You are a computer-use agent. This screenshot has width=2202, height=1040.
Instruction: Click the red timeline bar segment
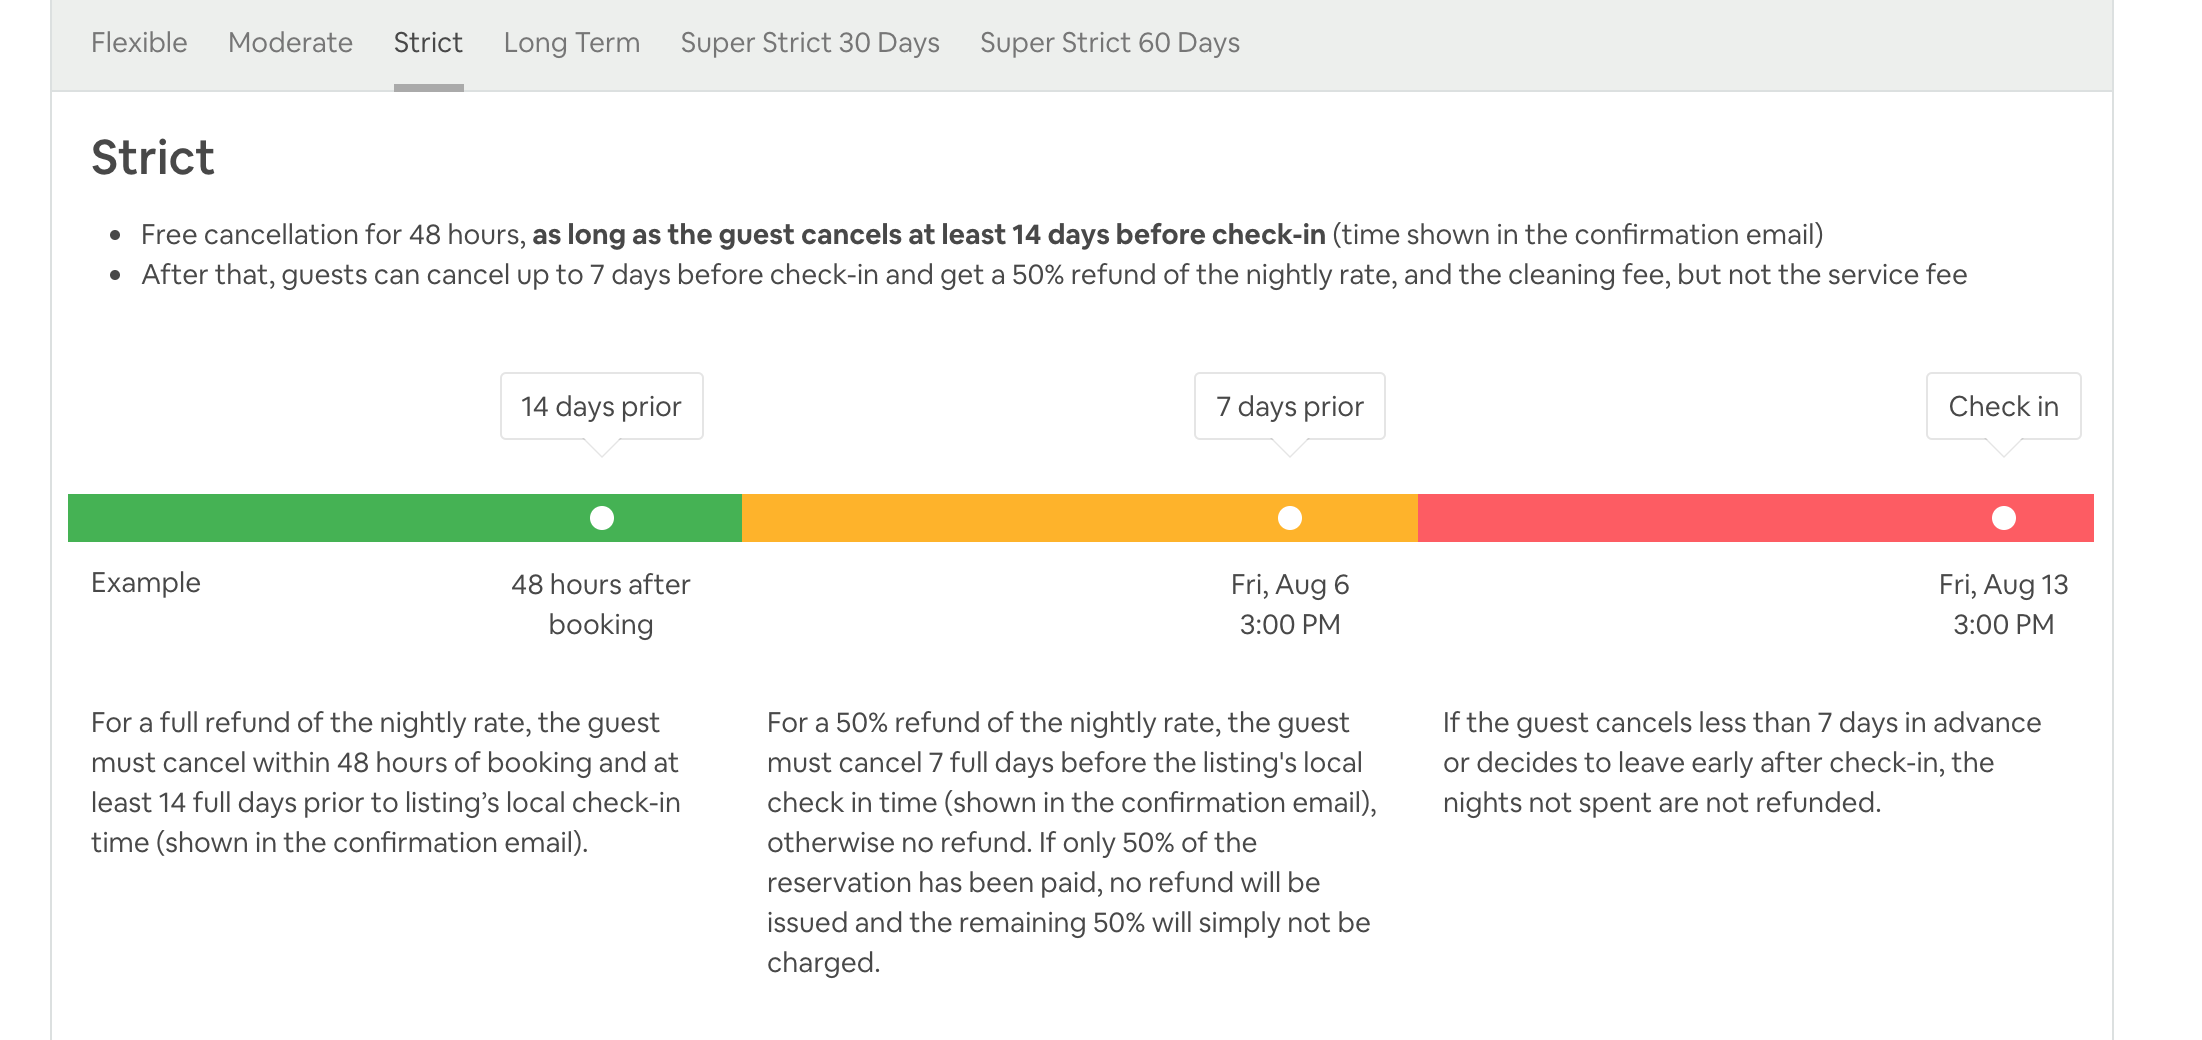(x=1700, y=518)
